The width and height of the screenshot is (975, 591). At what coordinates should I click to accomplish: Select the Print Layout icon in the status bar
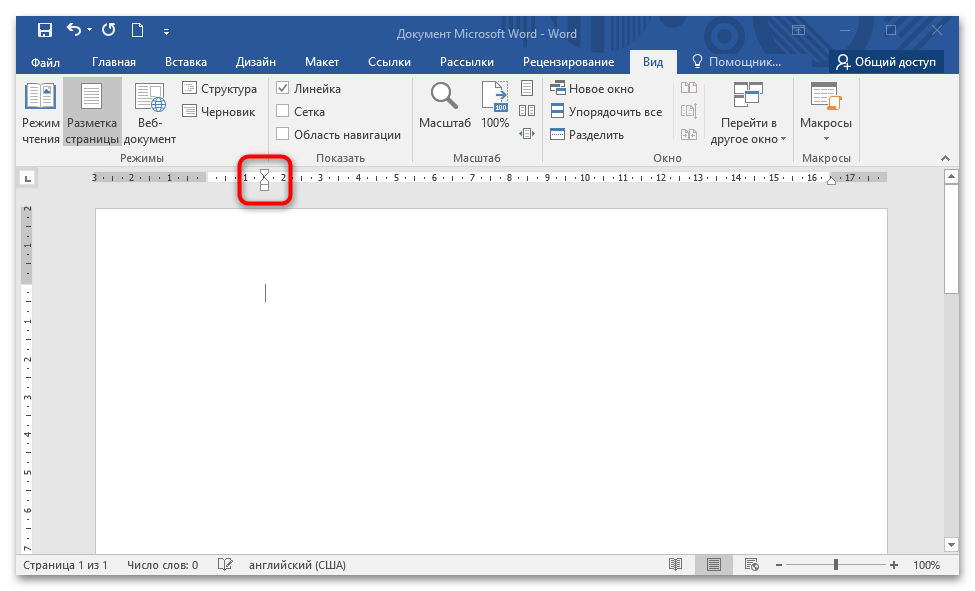714,564
